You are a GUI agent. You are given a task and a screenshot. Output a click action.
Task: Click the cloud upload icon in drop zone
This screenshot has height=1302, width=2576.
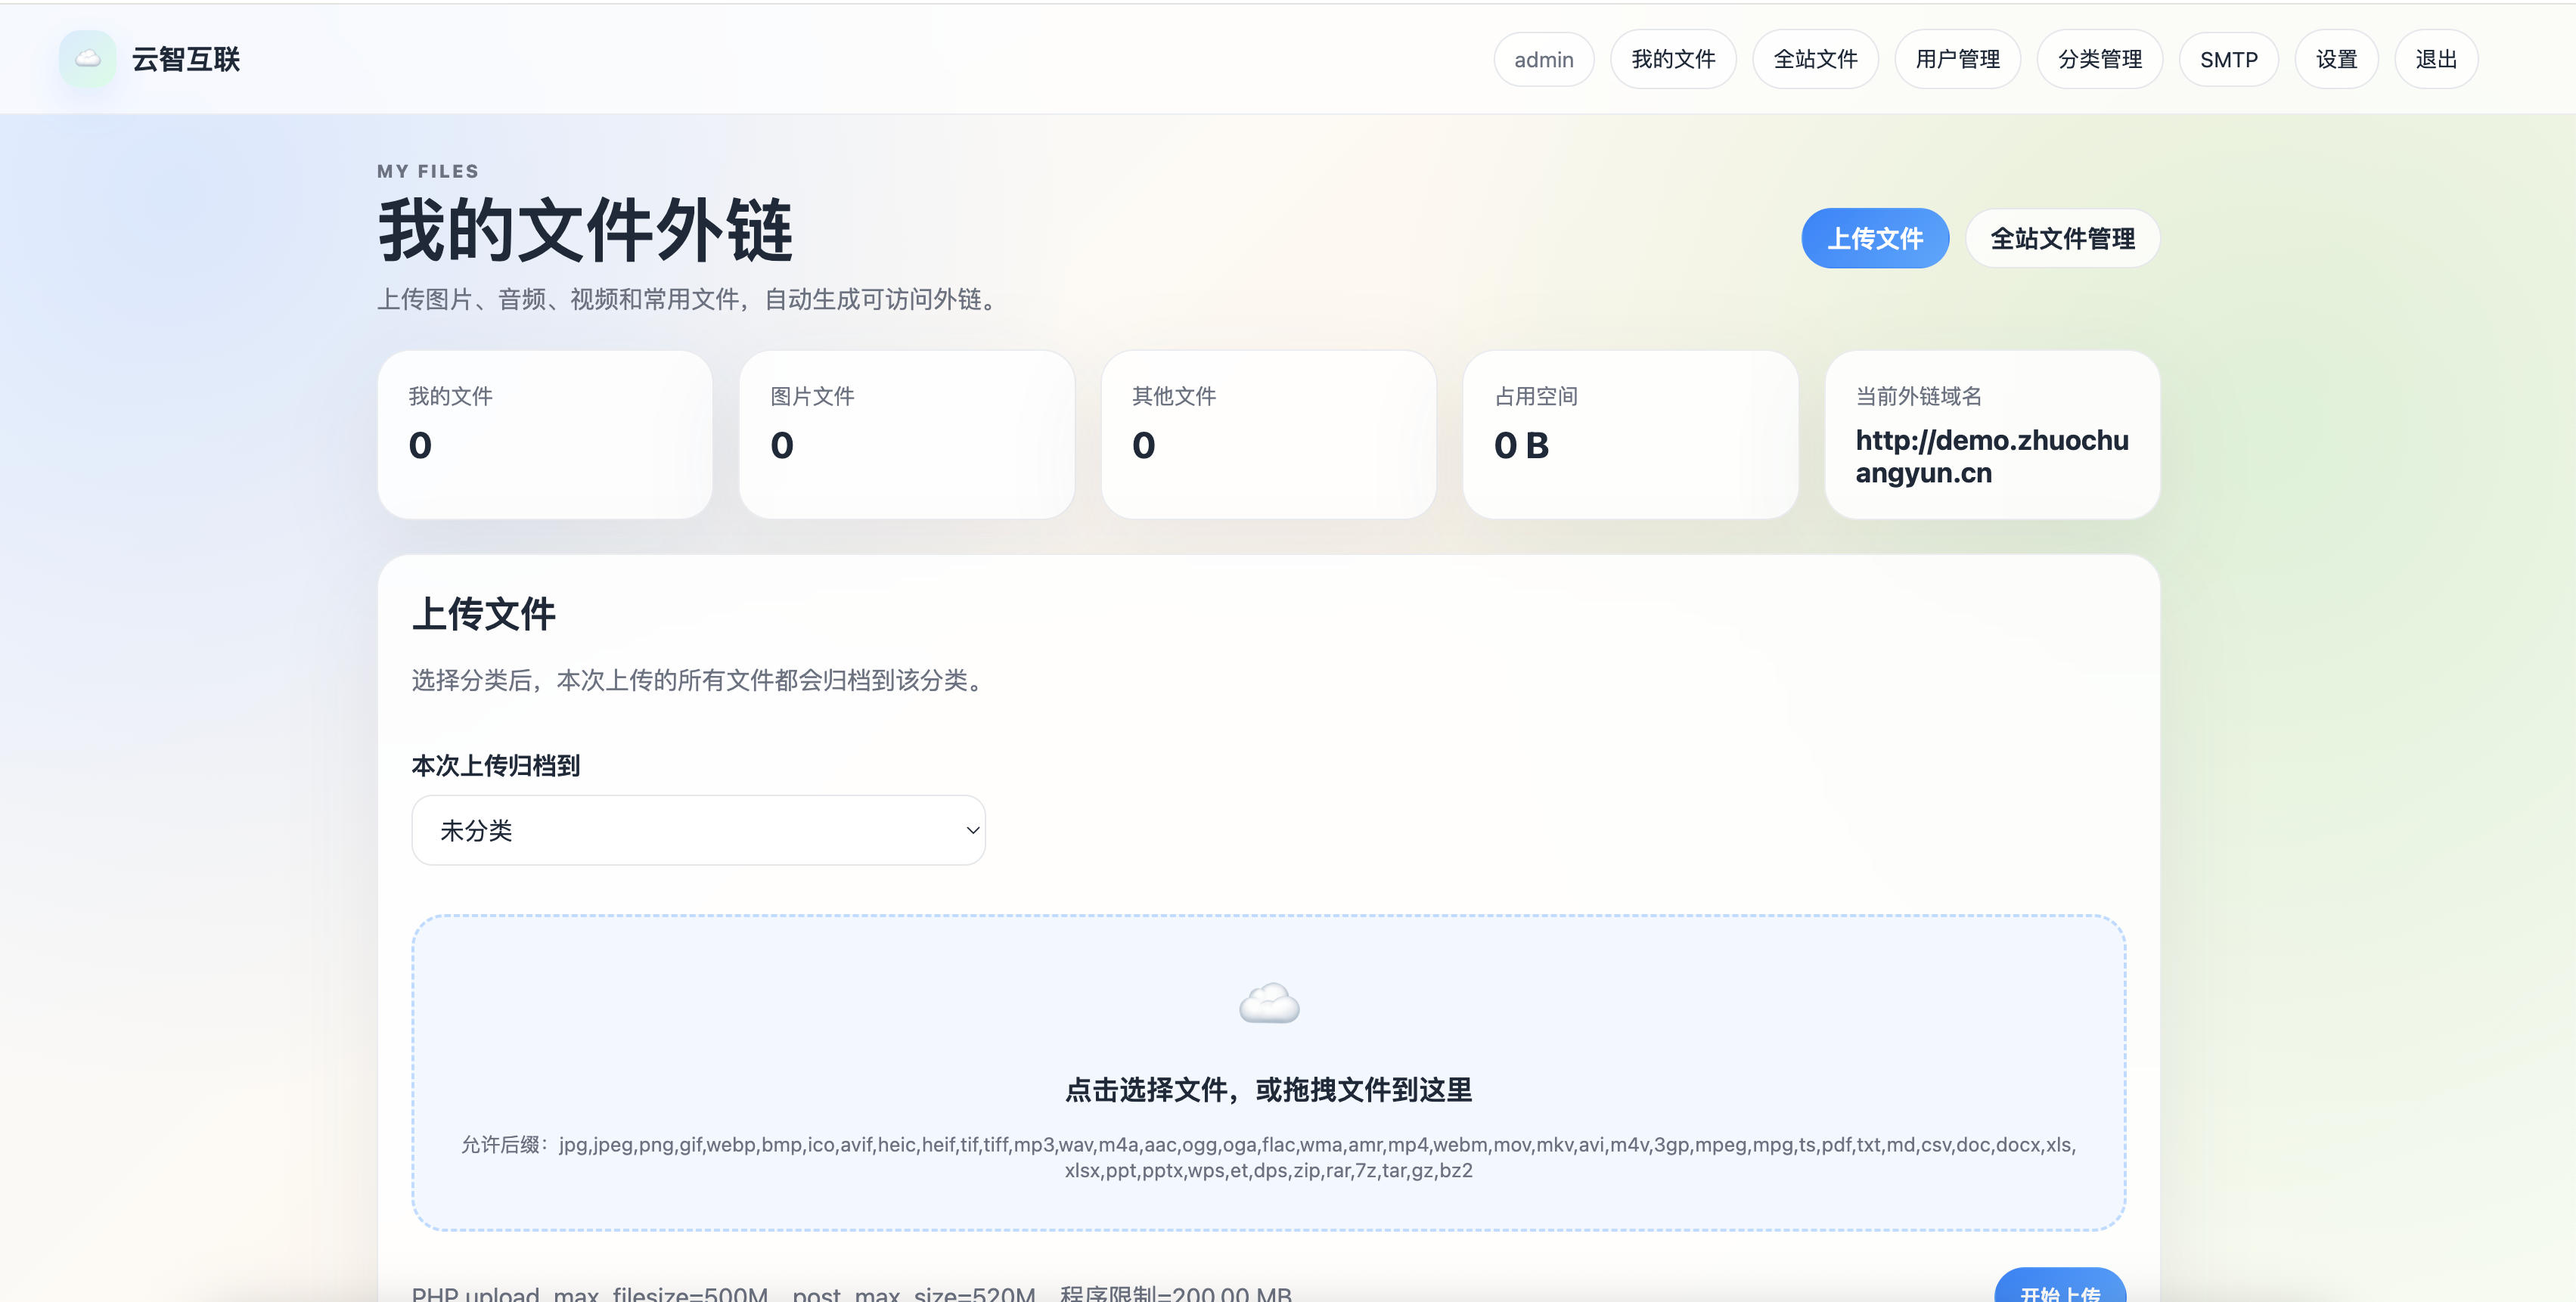pos(1269,1003)
